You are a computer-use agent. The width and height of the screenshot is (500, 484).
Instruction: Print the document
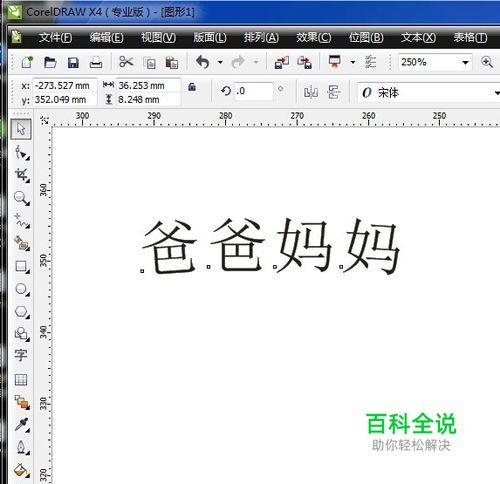point(96,62)
